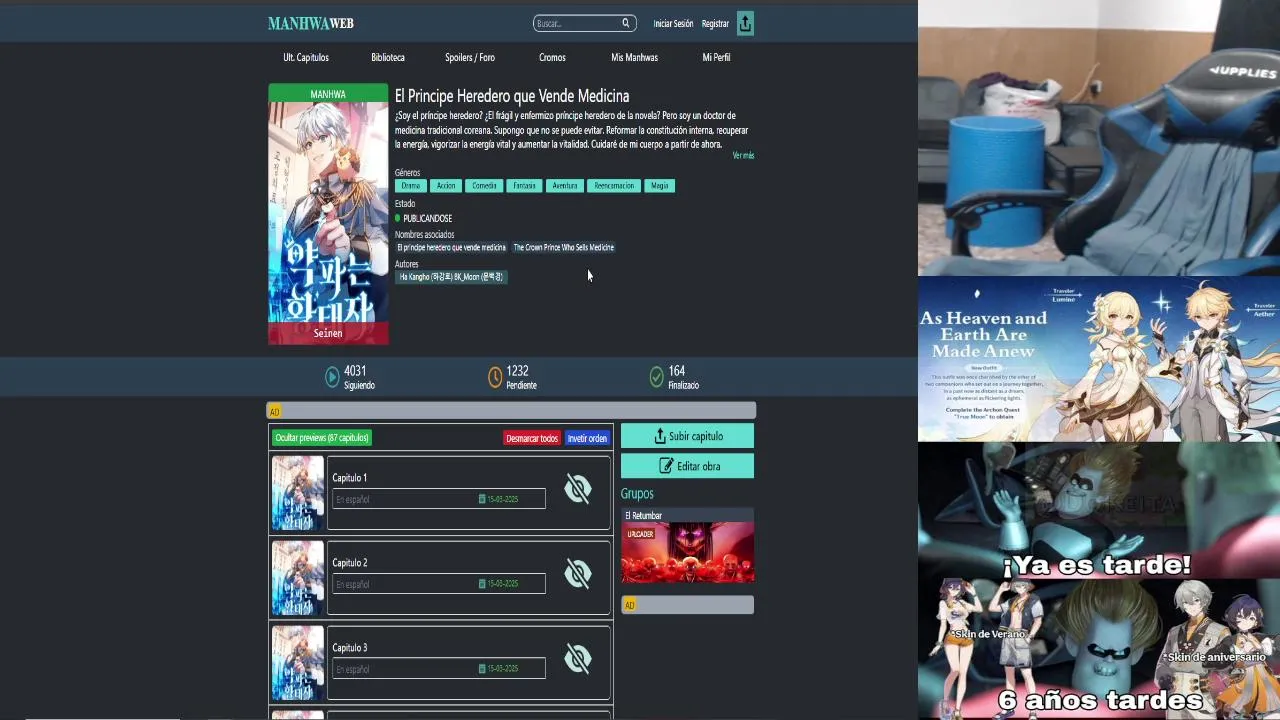Select the Fantasia genre tag

click(x=524, y=186)
